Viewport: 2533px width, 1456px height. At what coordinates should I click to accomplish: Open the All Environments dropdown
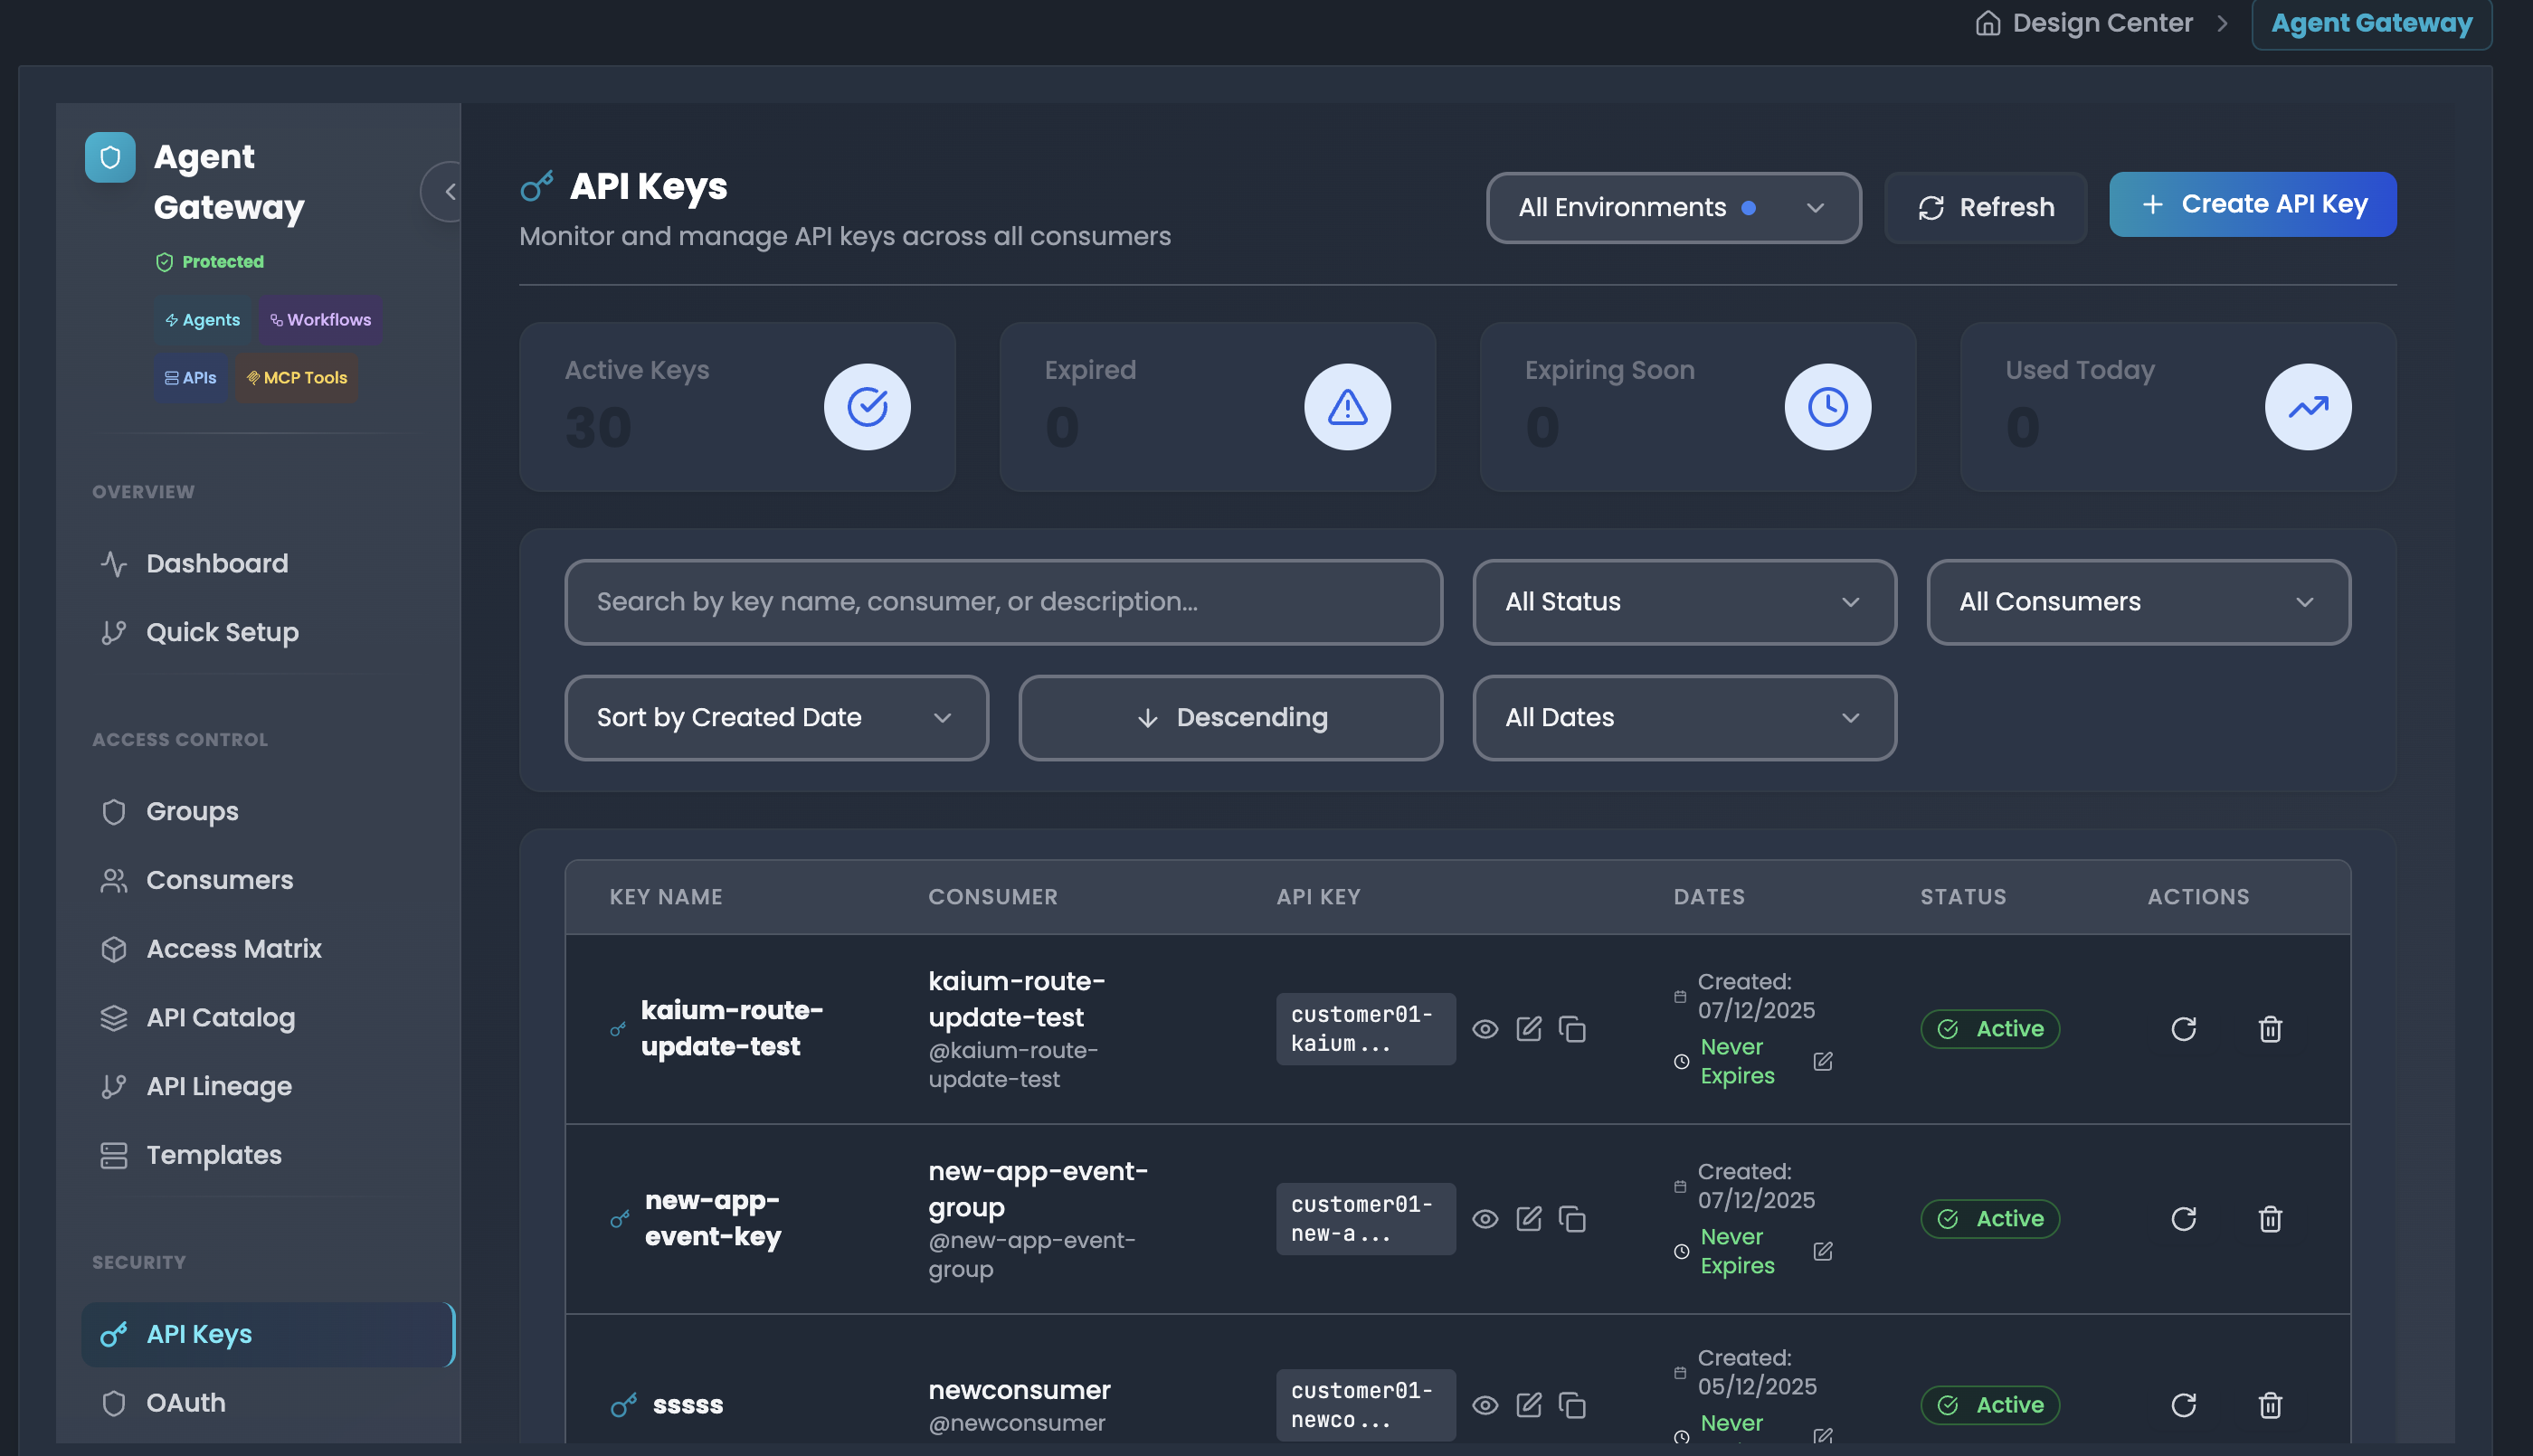click(1673, 208)
